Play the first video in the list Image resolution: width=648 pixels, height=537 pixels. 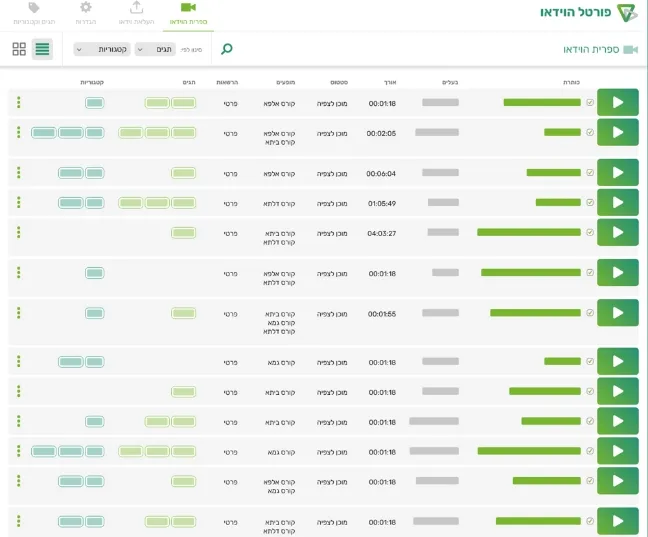[x=617, y=102]
